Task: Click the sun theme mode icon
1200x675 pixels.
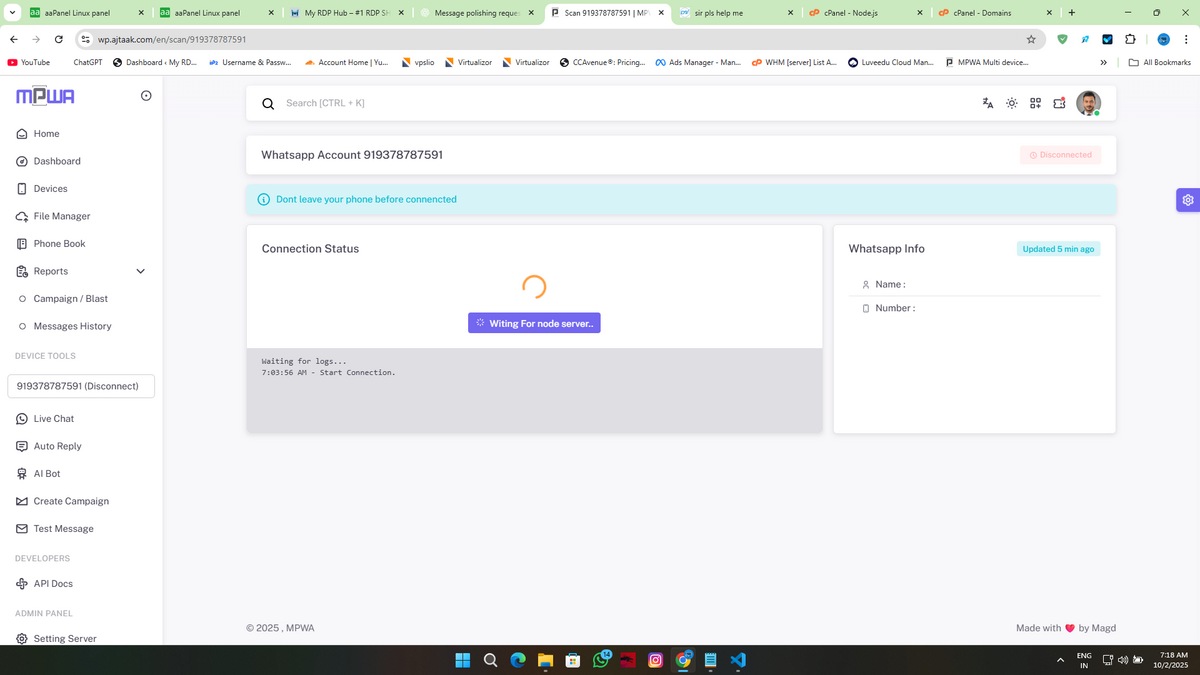Action: click(1011, 103)
